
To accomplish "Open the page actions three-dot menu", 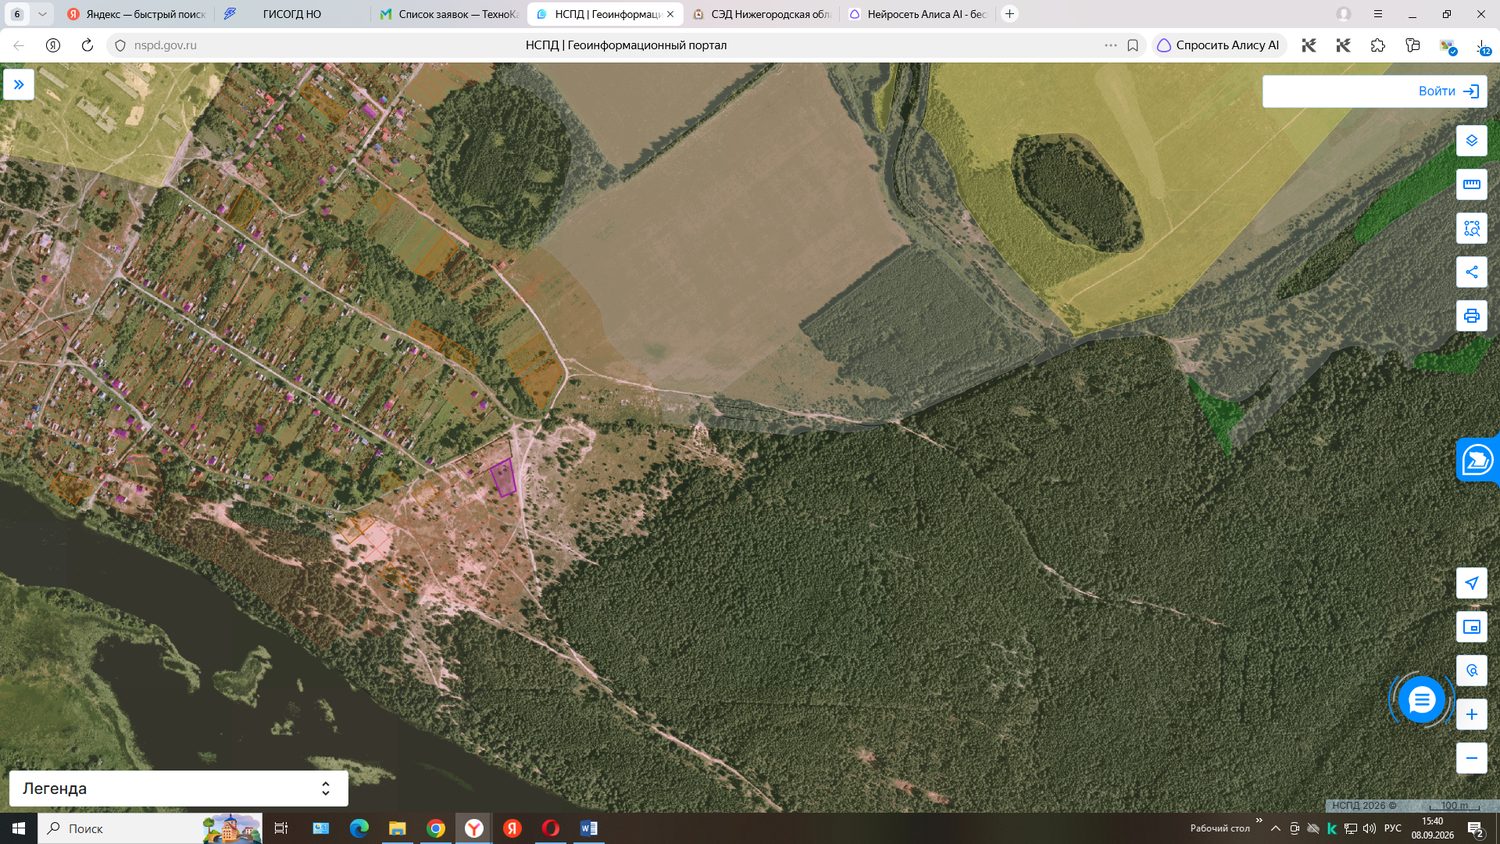I will click(x=1111, y=45).
